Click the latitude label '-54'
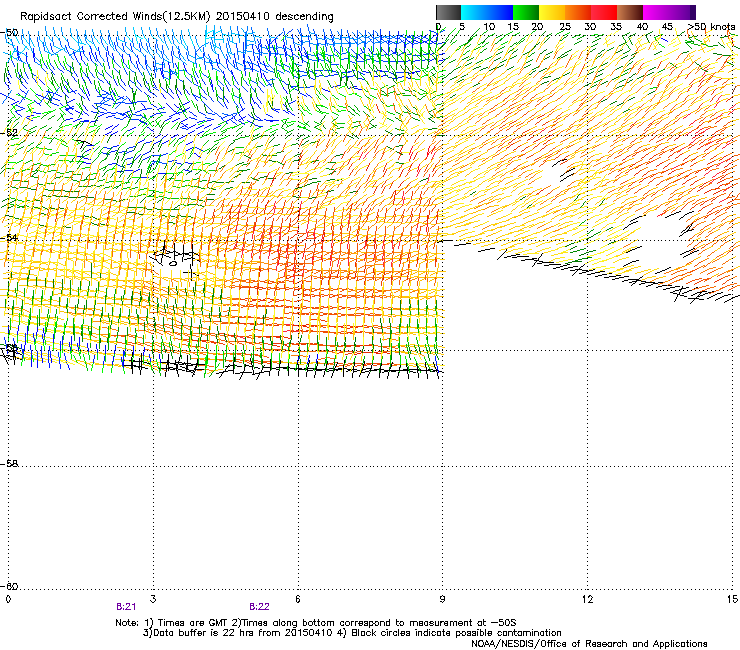 pyautogui.click(x=10, y=237)
